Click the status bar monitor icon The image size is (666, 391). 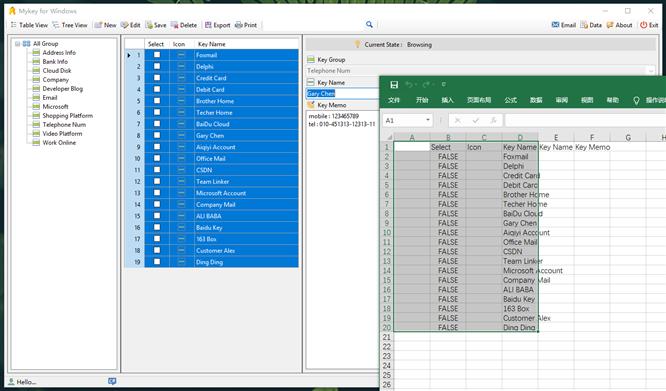pyautogui.click(x=112, y=381)
